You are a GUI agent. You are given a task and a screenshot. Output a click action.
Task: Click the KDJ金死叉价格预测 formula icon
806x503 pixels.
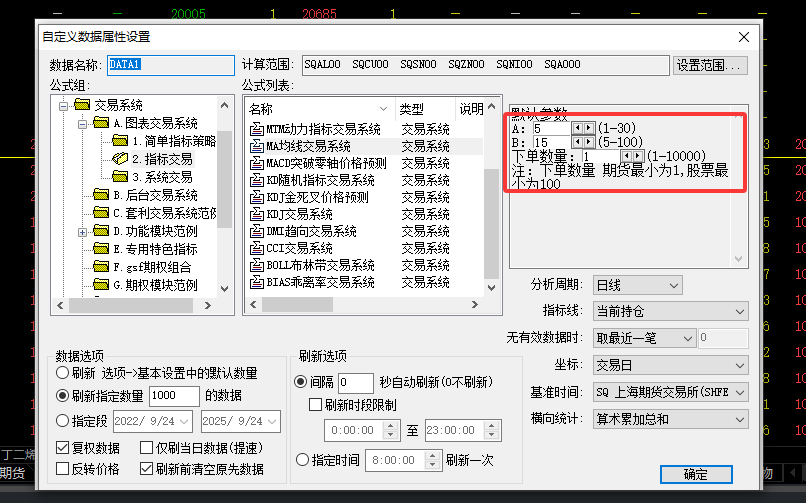[256, 197]
